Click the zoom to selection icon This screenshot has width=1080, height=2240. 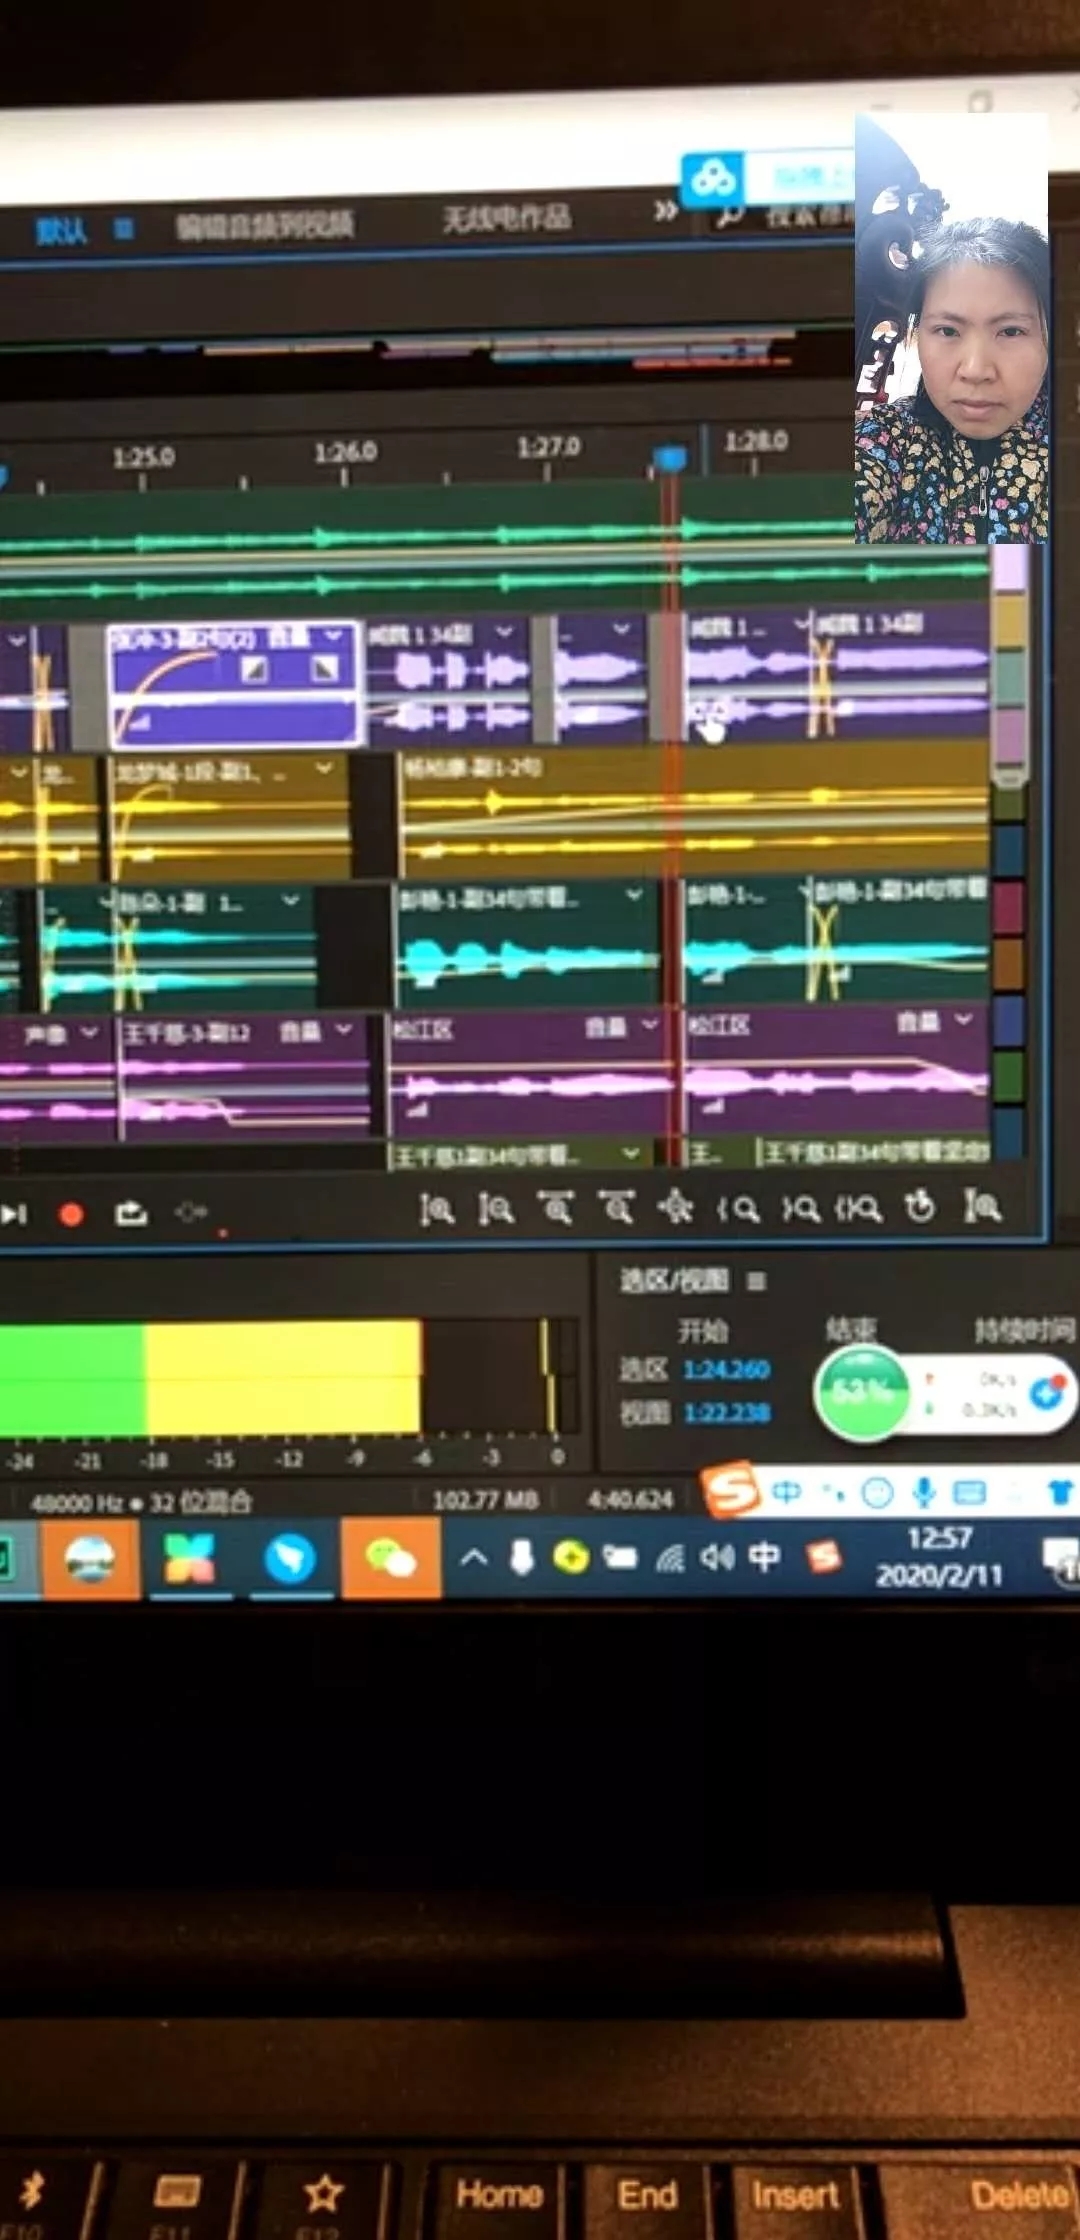[858, 1209]
